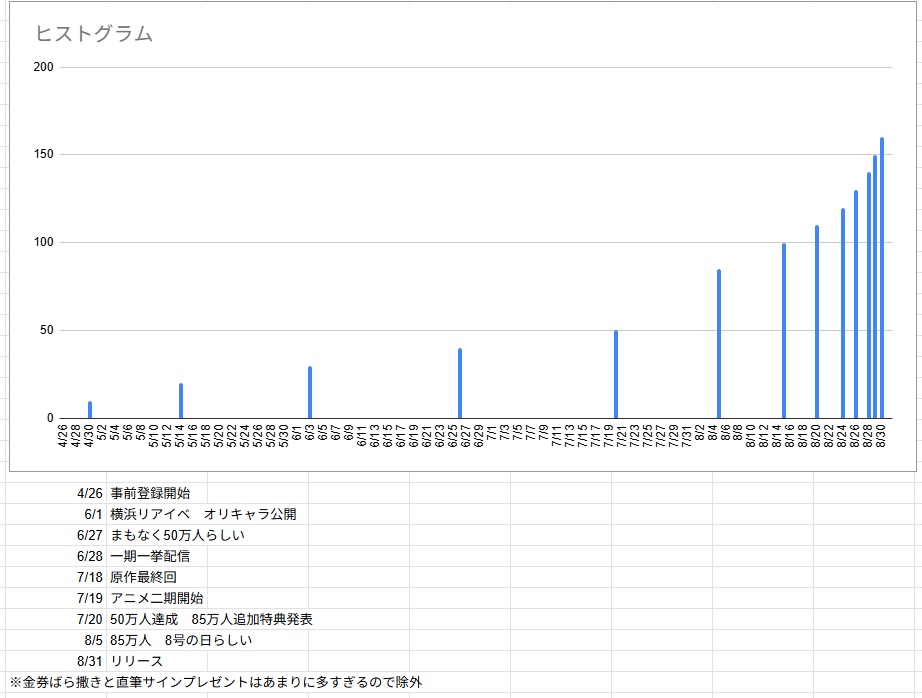The image size is (922, 698).
Task: Select the リリース cell
Action: click(x=137, y=661)
